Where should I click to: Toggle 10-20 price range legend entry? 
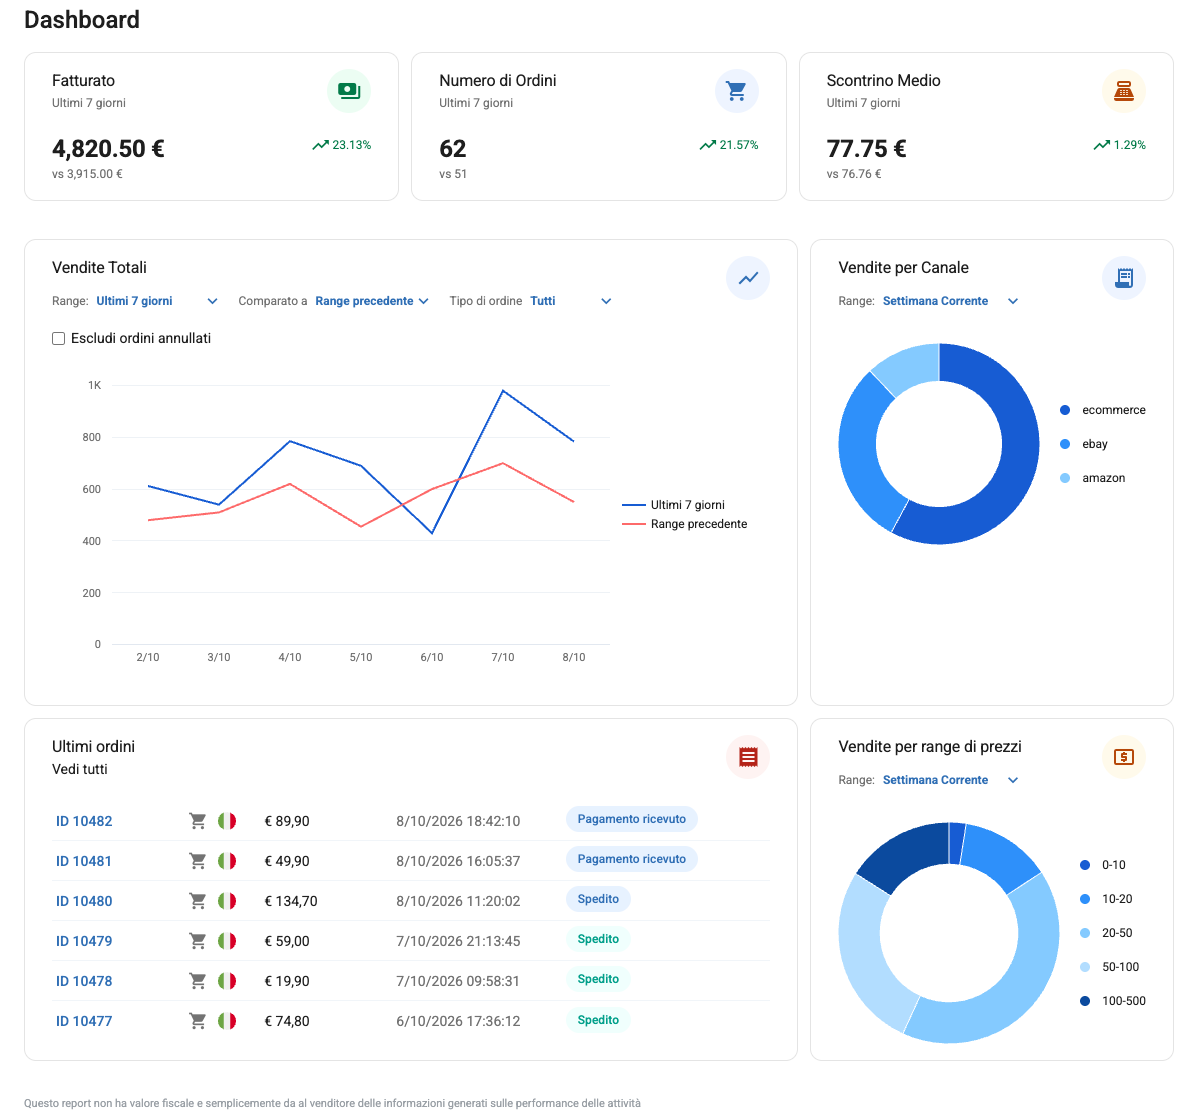[x=1106, y=898]
